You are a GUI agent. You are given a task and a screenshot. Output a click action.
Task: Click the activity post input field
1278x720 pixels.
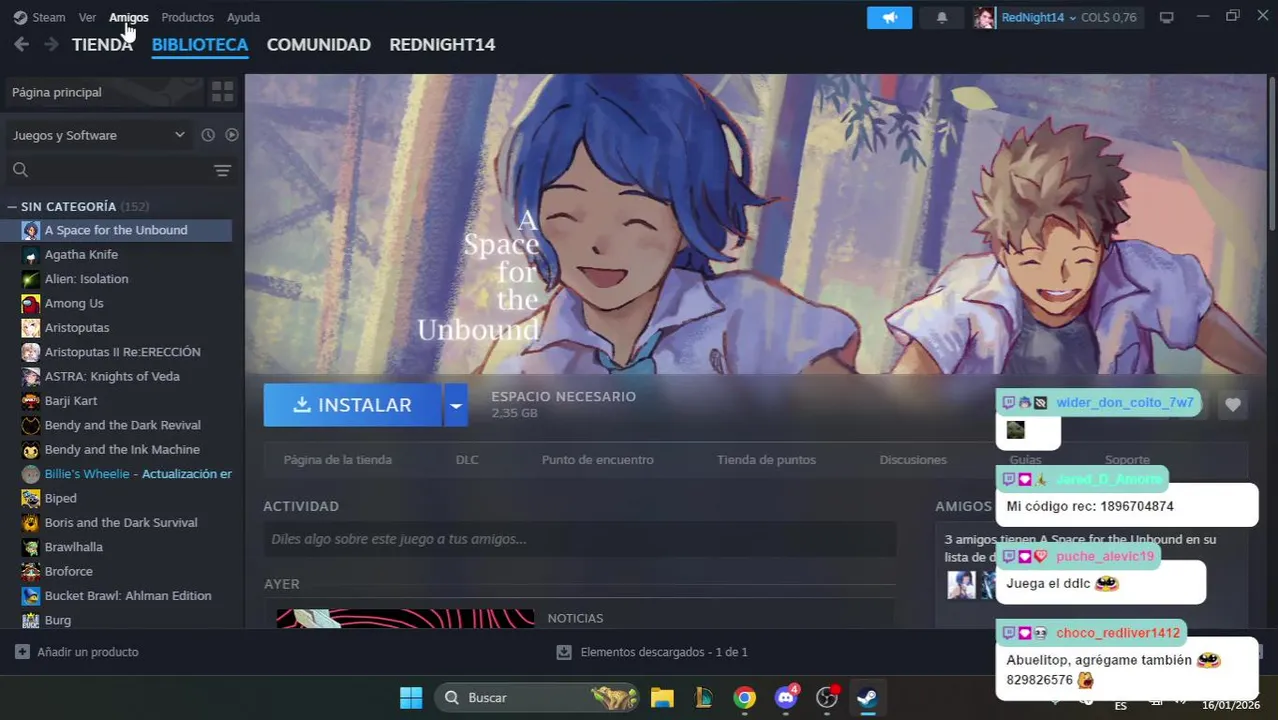pyautogui.click(x=580, y=539)
